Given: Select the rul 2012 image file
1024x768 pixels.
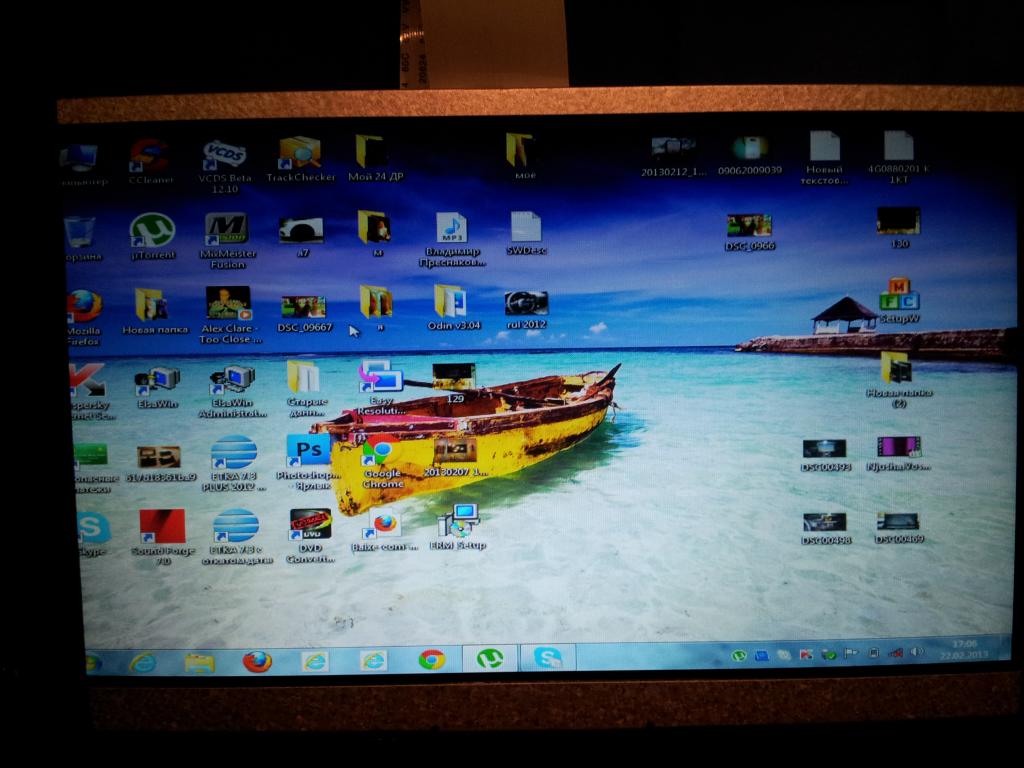Looking at the screenshot, I should tap(526, 303).
